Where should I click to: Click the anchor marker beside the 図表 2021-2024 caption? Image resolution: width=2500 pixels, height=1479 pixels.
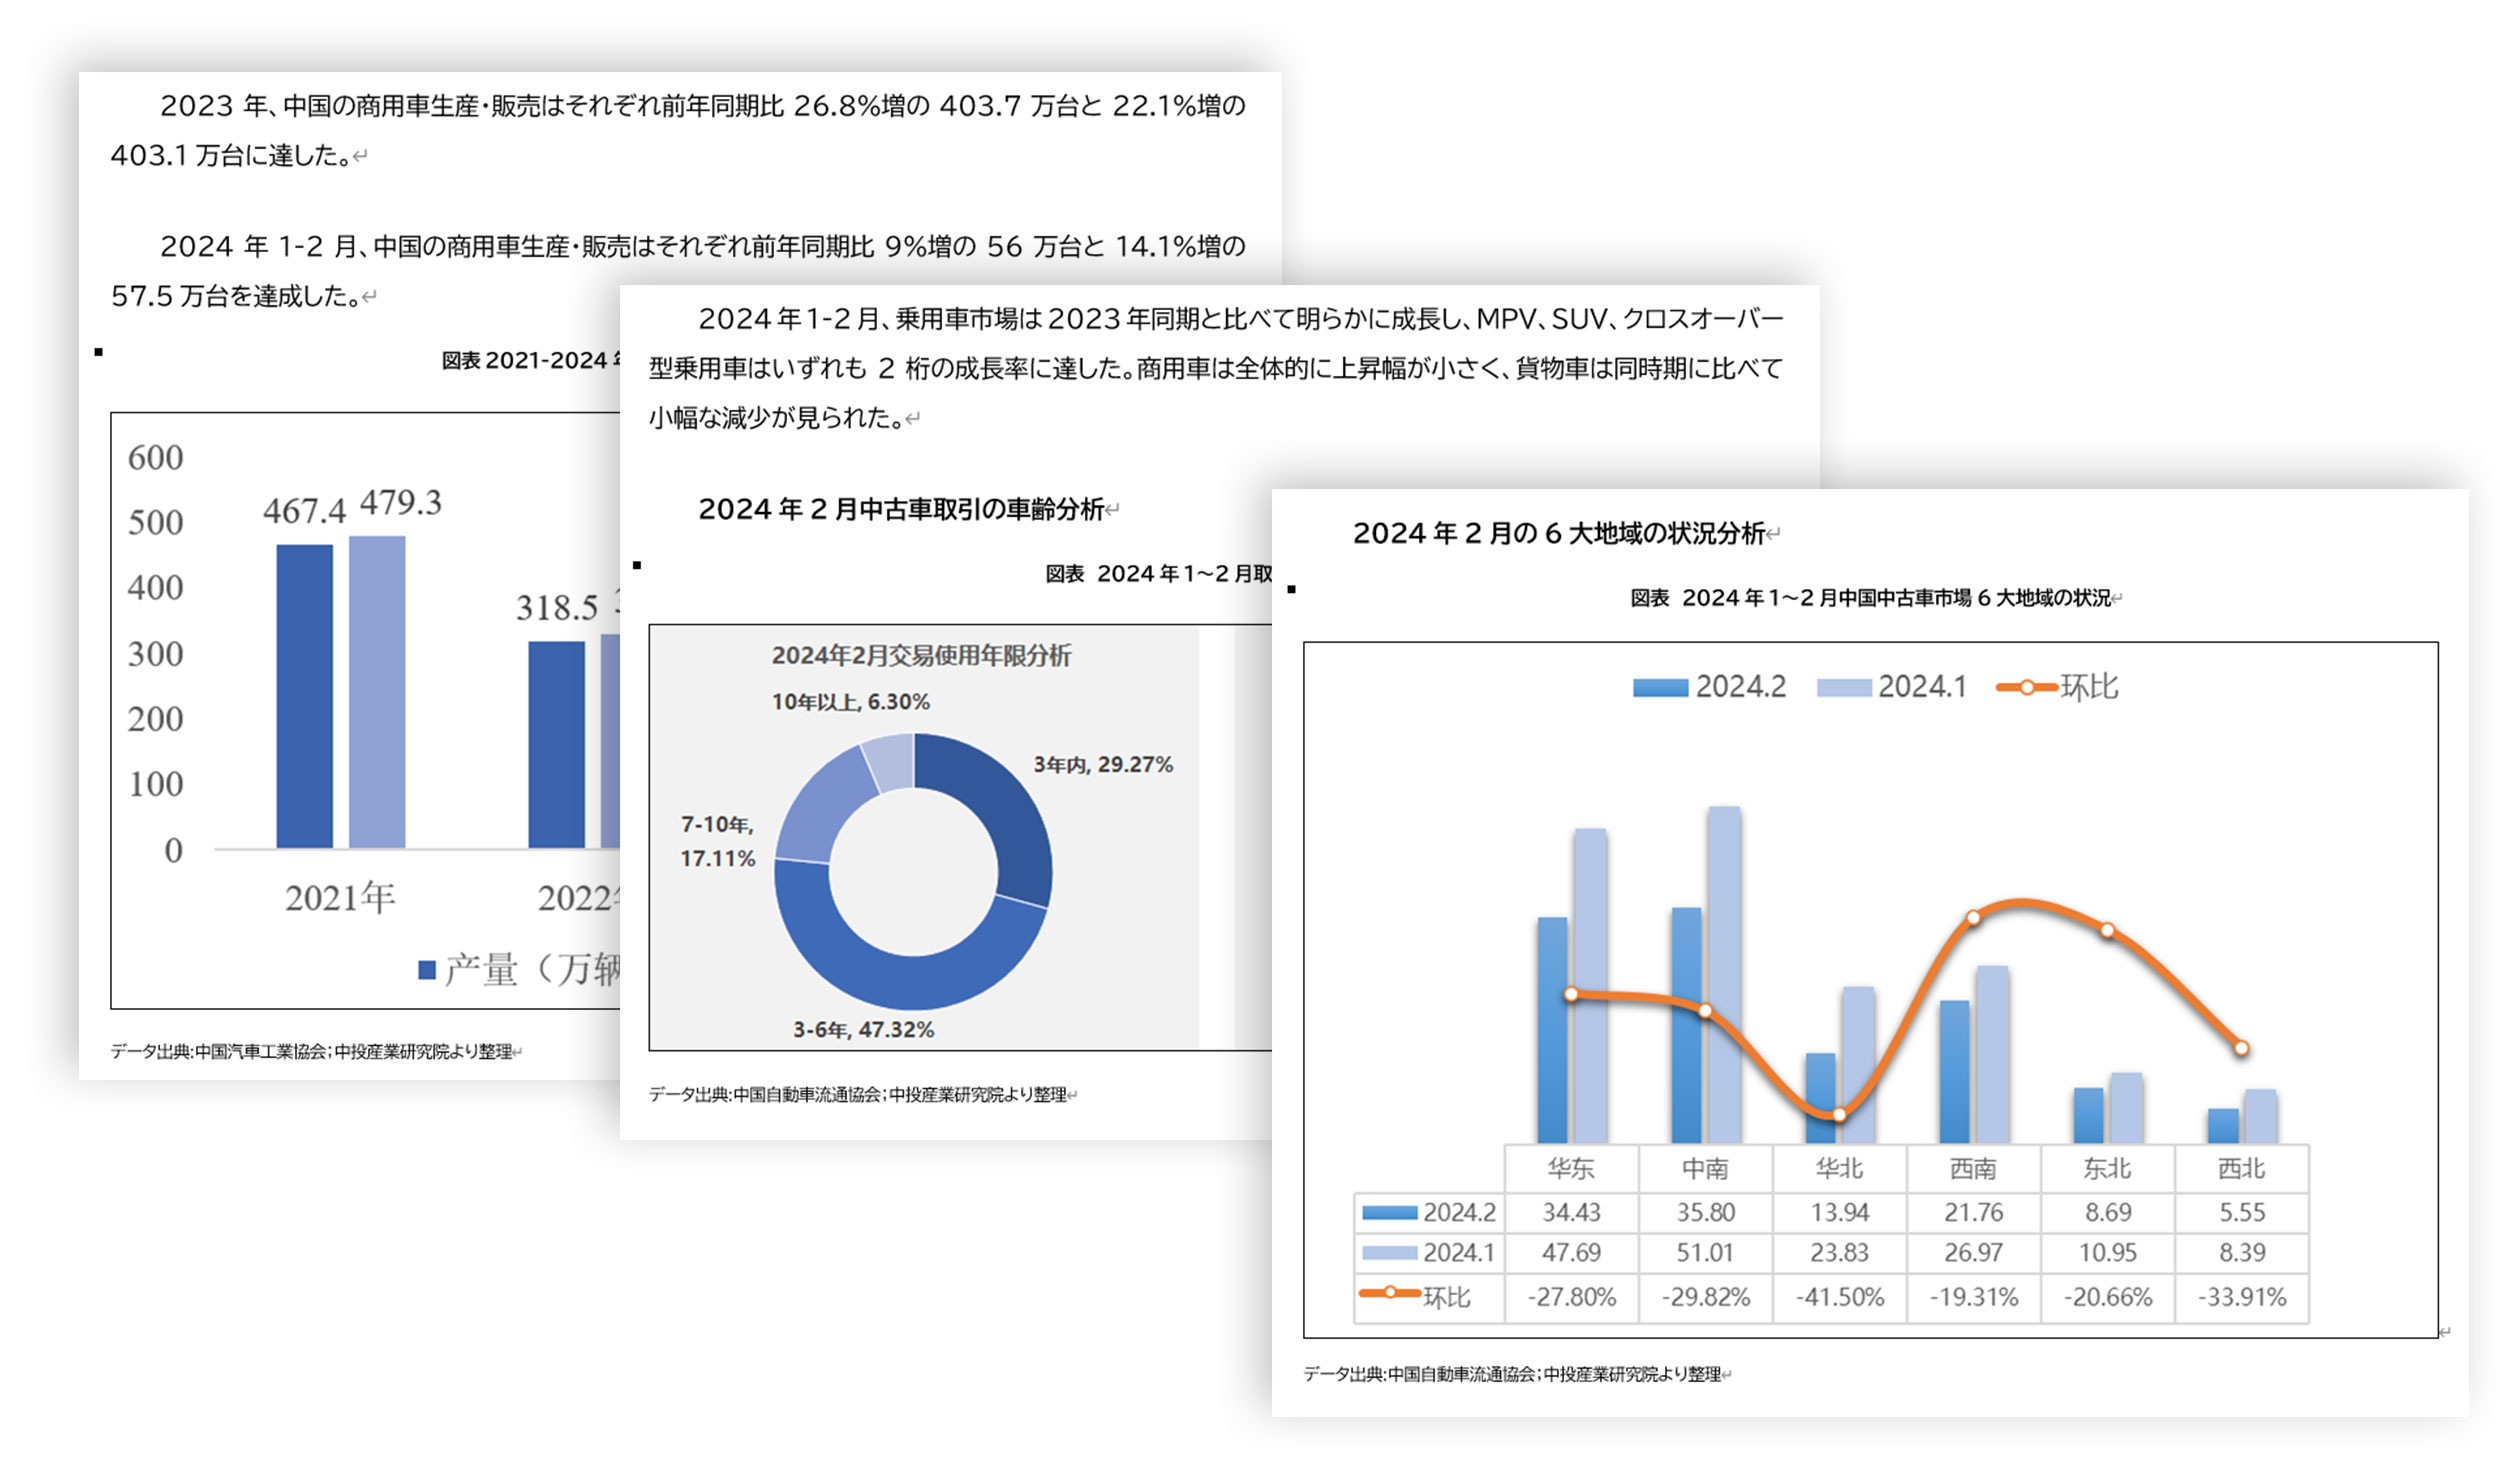click(x=98, y=352)
